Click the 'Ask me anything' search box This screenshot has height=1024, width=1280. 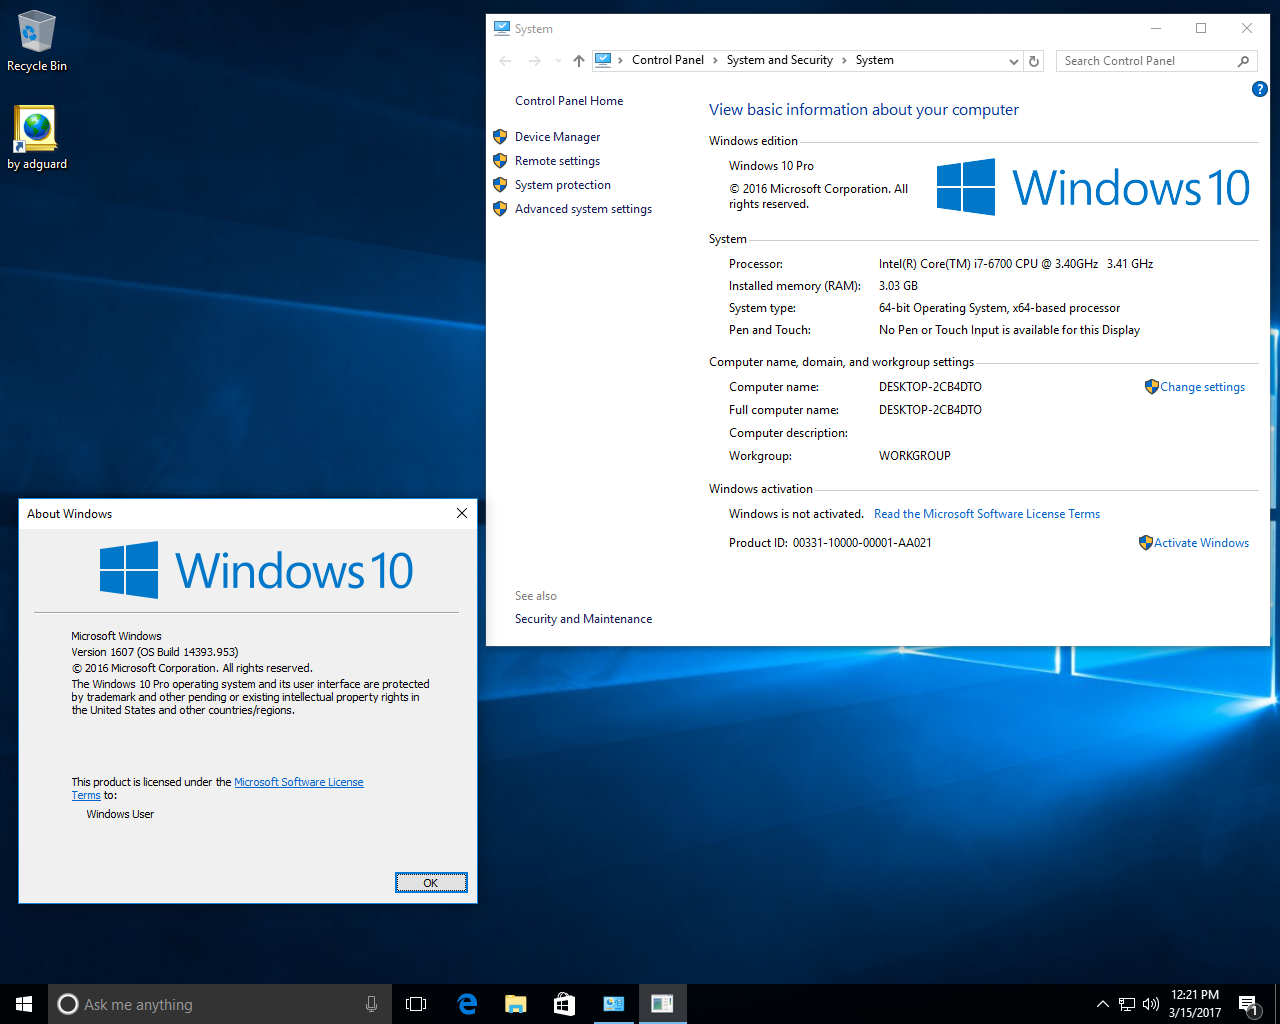click(x=220, y=1004)
